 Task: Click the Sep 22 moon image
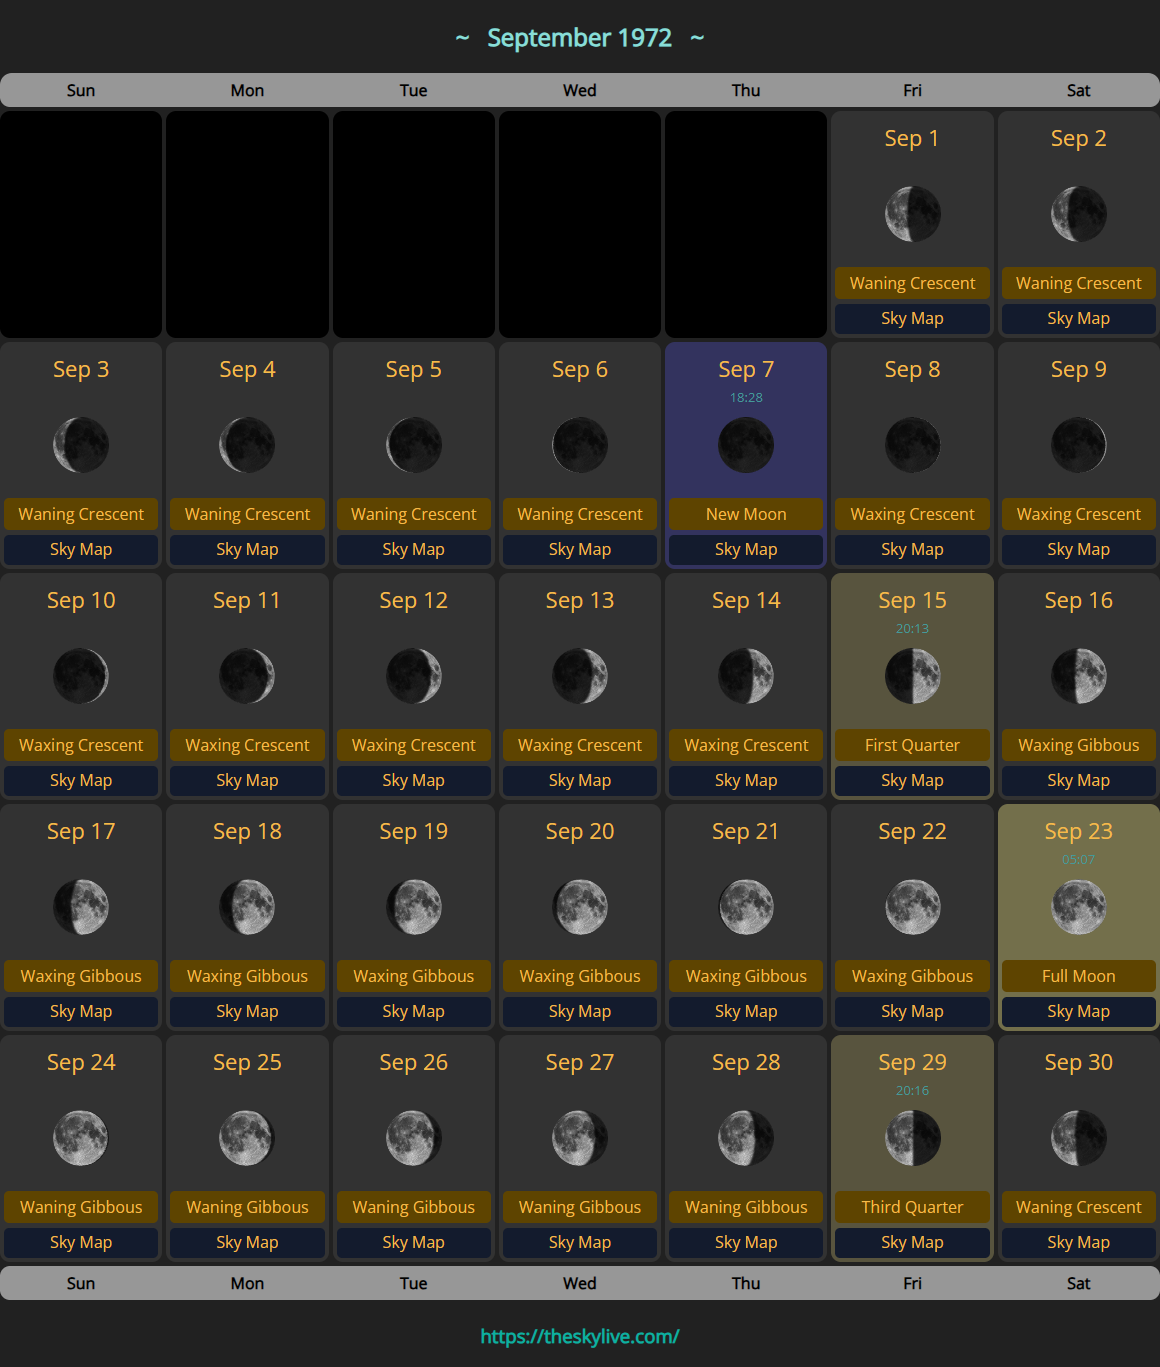[912, 907]
